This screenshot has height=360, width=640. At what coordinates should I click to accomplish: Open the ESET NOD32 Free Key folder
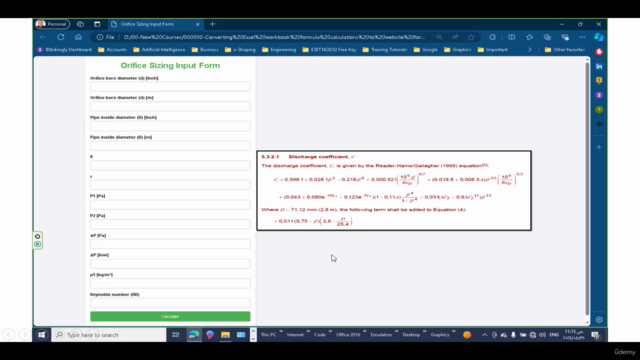click(x=329, y=50)
